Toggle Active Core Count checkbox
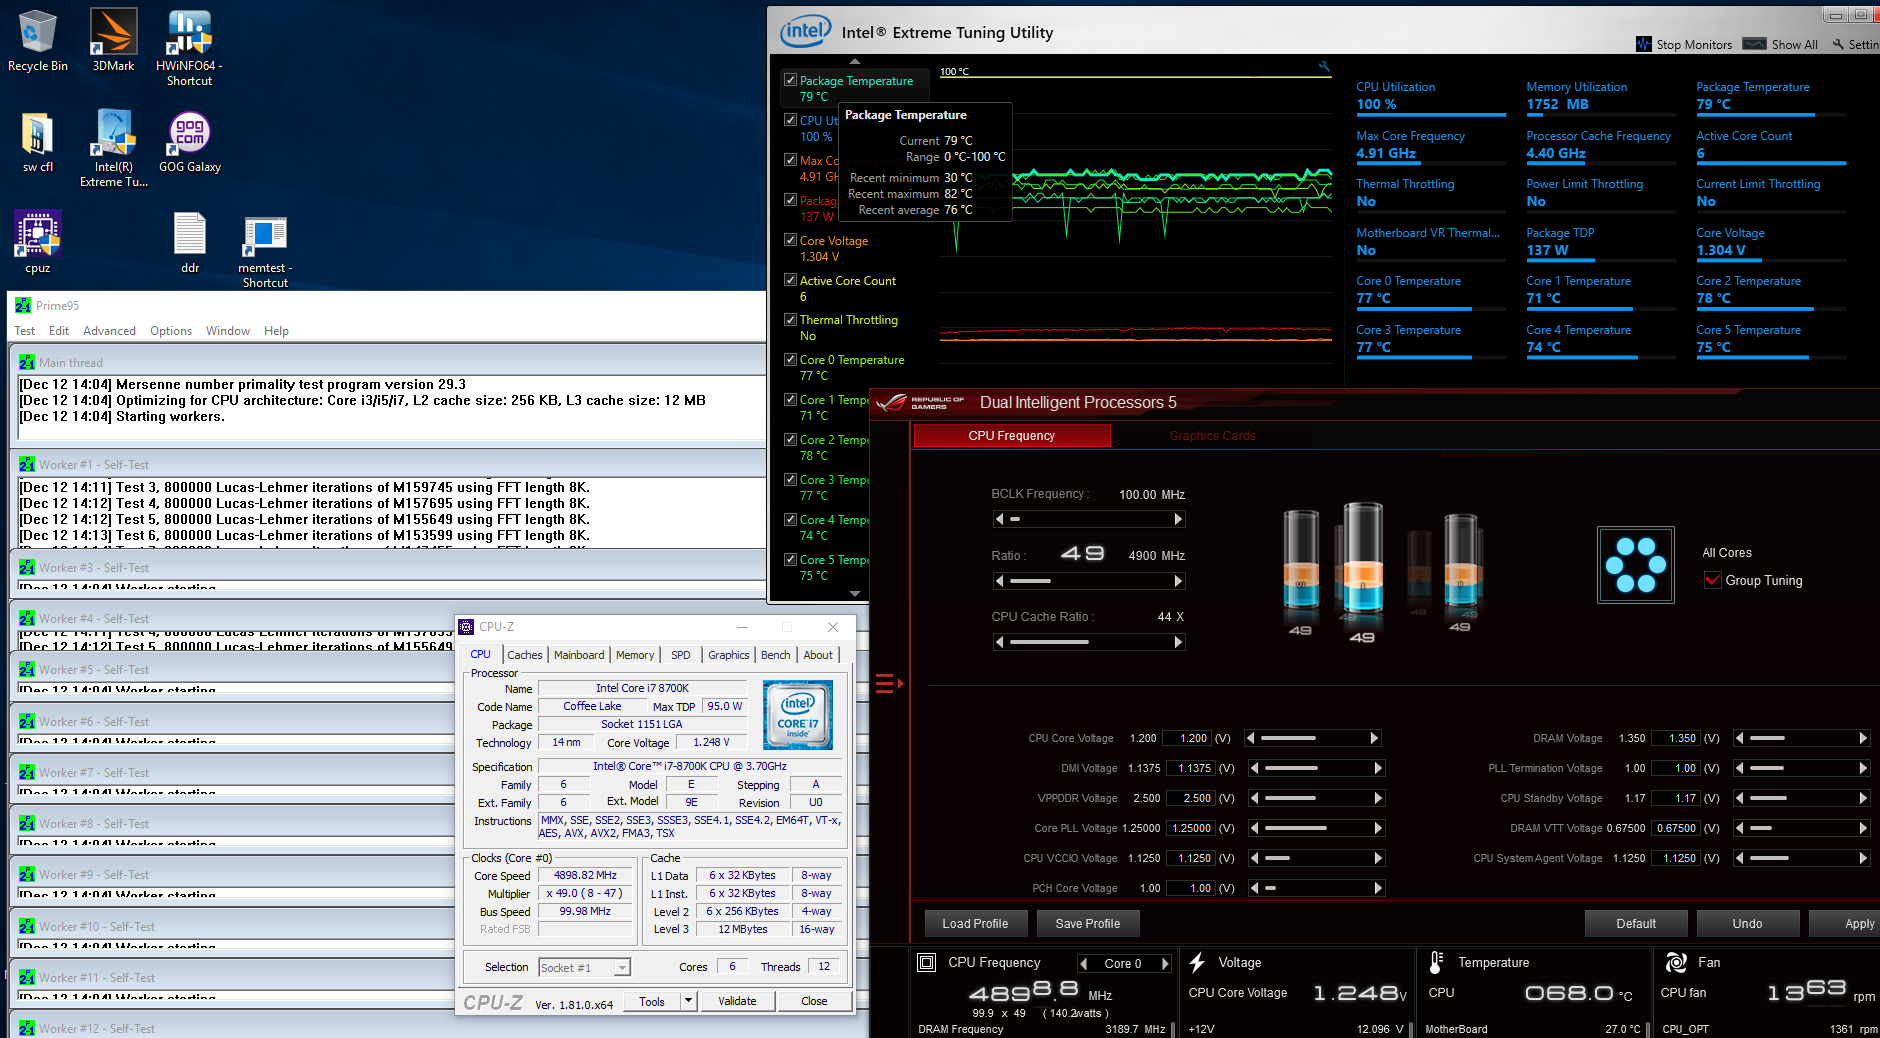Viewport: 1880px width, 1038px height. (790, 280)
